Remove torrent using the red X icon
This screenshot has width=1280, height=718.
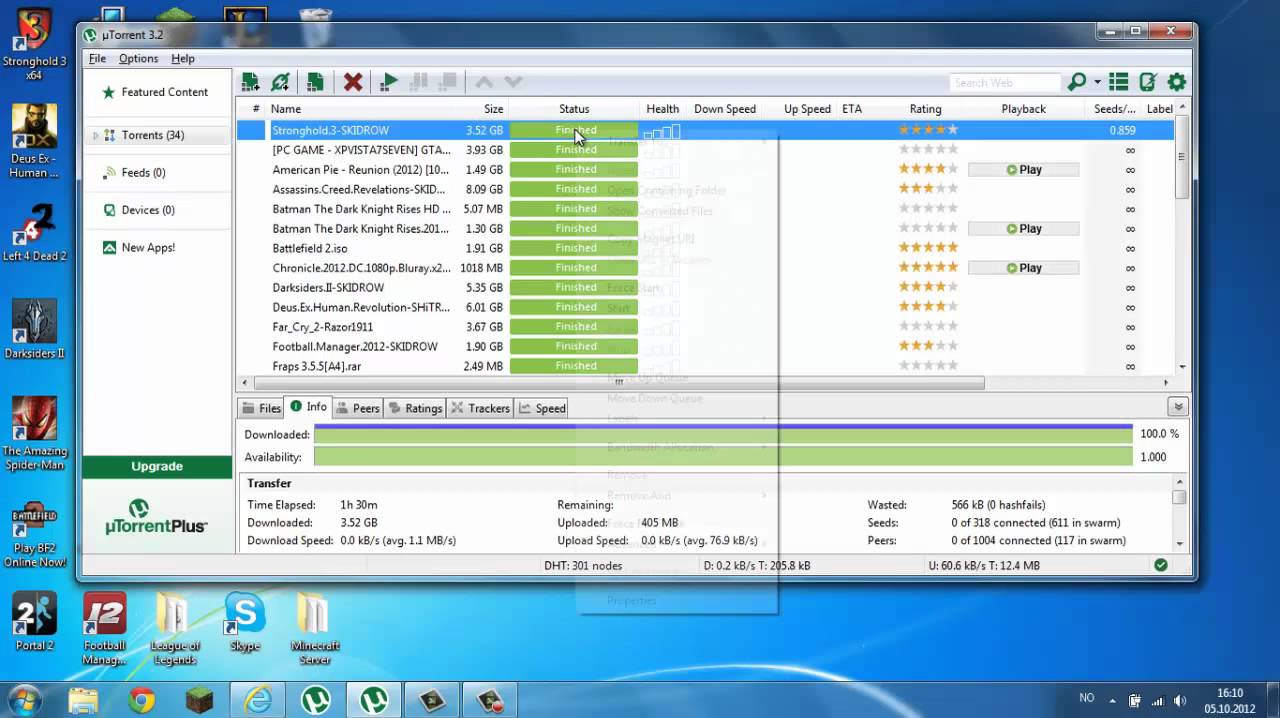click(352, 82)
